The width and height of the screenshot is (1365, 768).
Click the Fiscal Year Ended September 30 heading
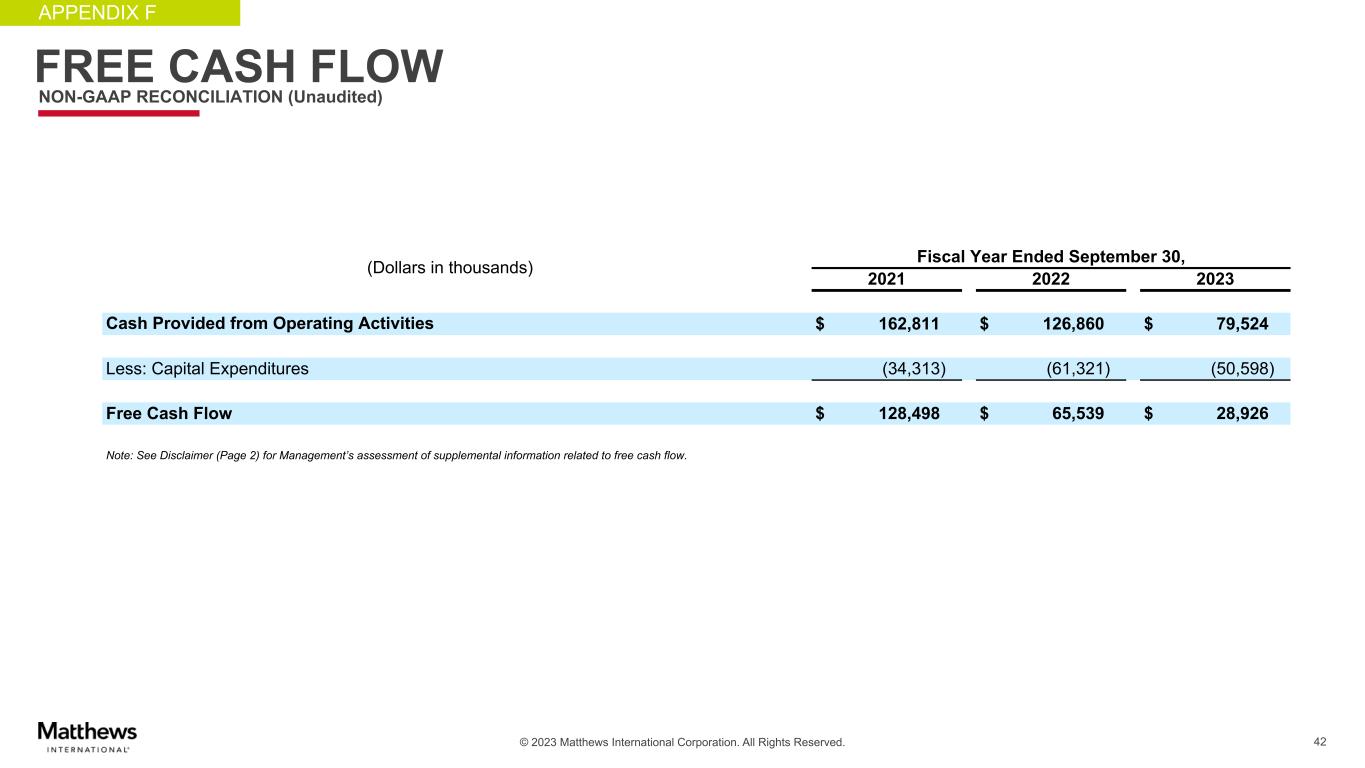tap(1050, 256)
